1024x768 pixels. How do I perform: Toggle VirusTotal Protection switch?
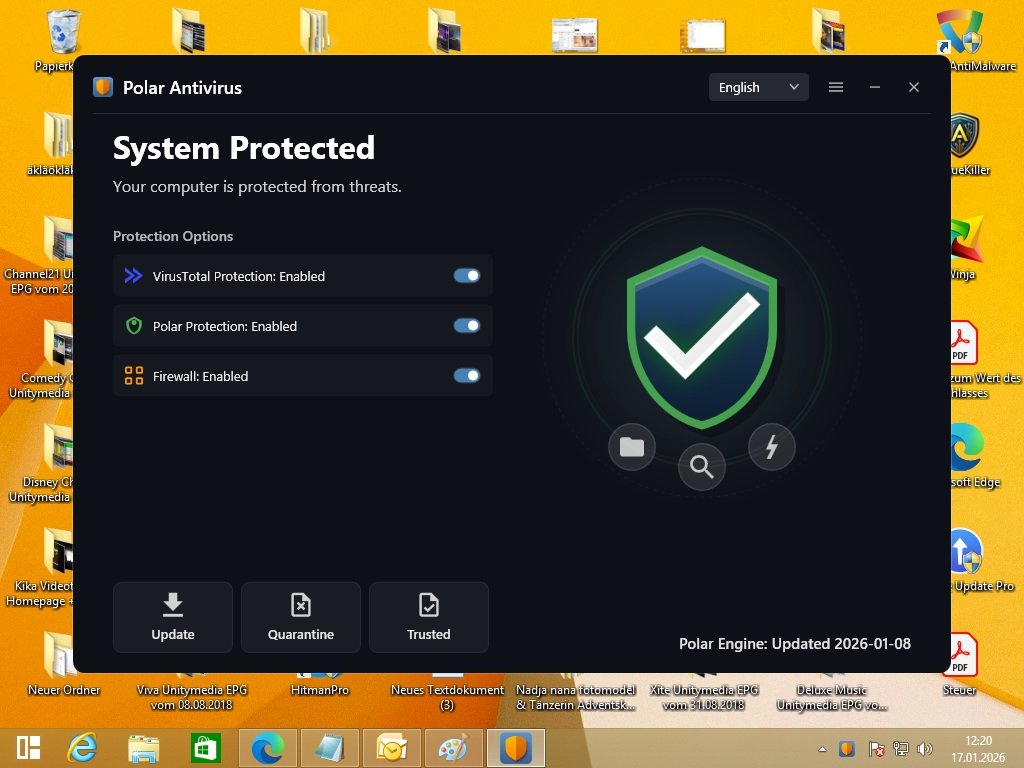[467, 276]
